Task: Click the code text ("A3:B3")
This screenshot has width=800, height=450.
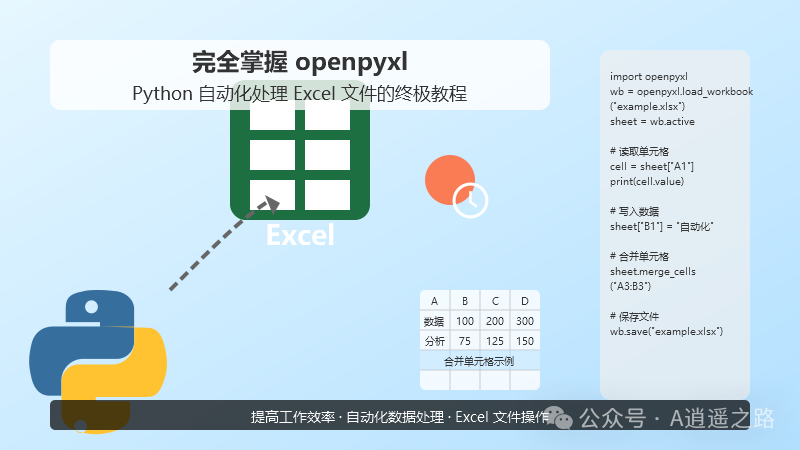Action: tap(630, 286)
